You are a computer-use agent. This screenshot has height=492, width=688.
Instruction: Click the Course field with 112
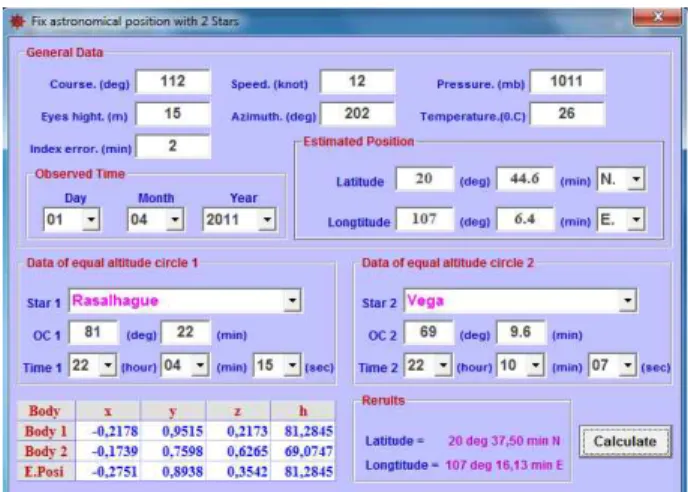pos(173,82)
